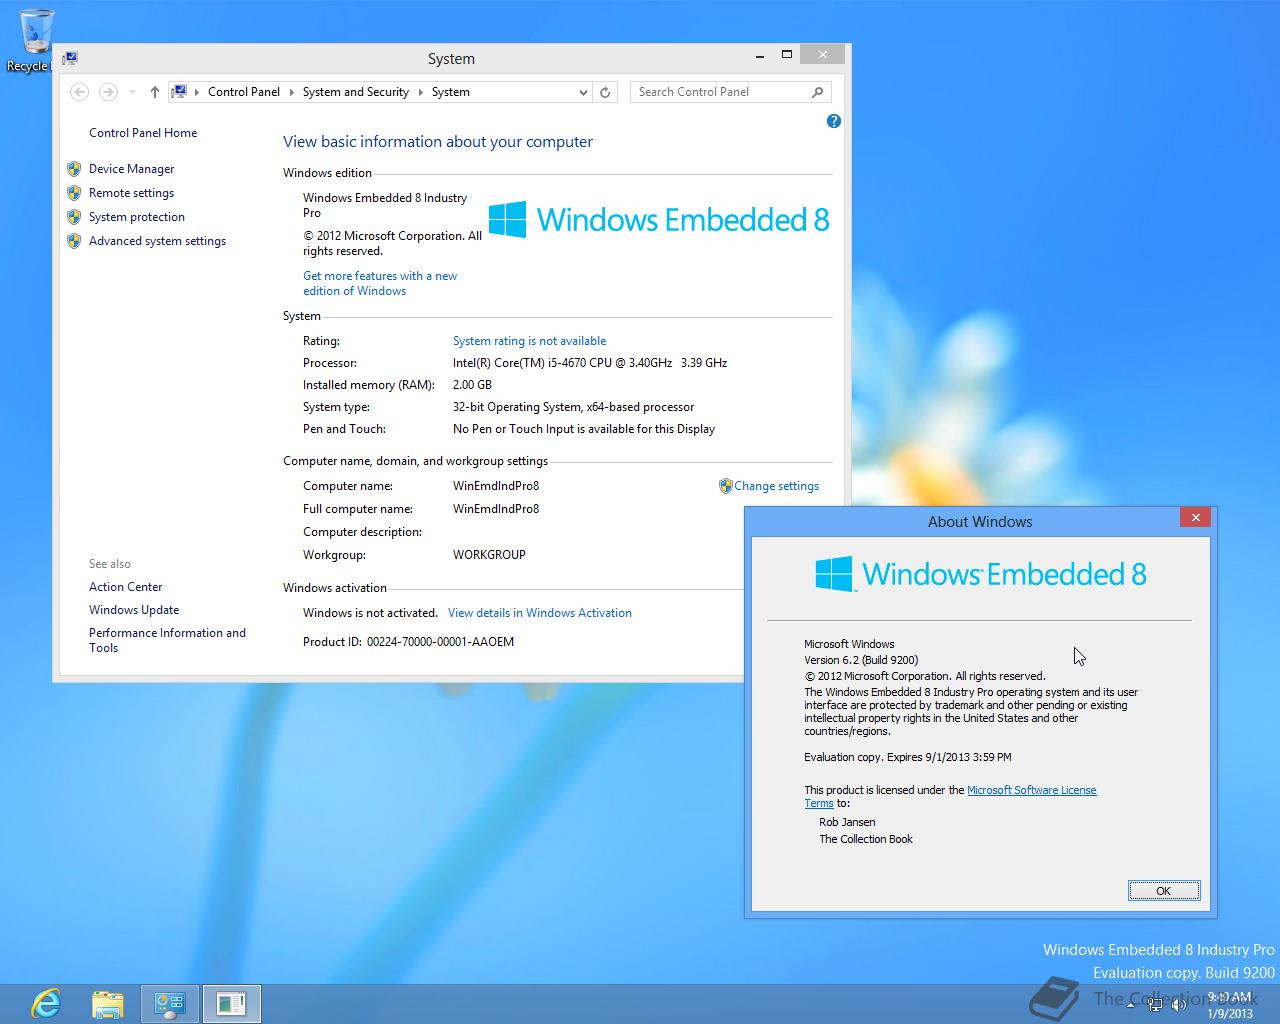
Task: Click the Back arrow in System window
Action: (80, 92)
